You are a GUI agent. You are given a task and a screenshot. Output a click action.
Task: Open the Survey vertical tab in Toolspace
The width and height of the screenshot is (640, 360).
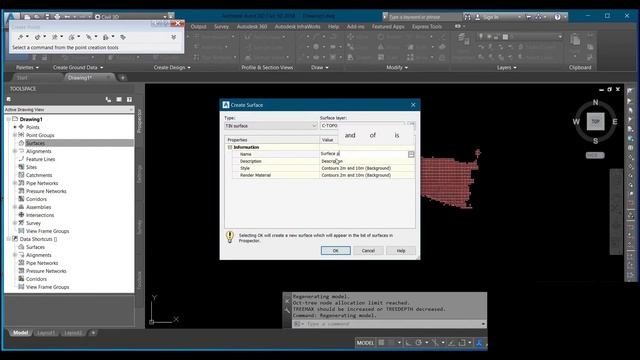(139, 227)
